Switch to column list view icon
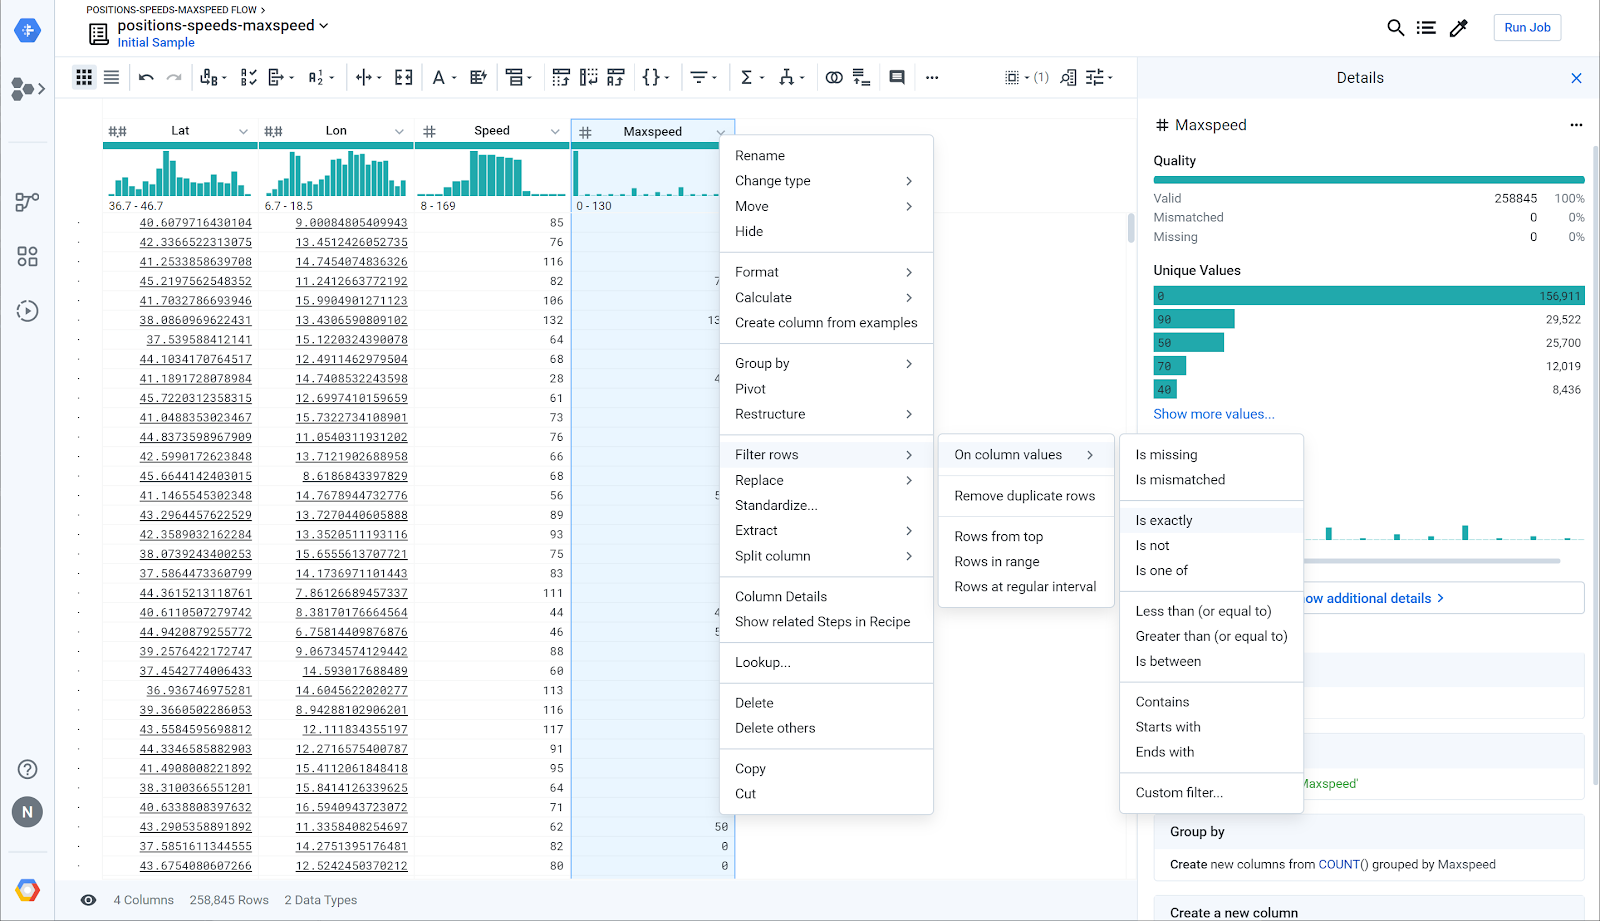1600x921 pixels. [x=111, y=77]
